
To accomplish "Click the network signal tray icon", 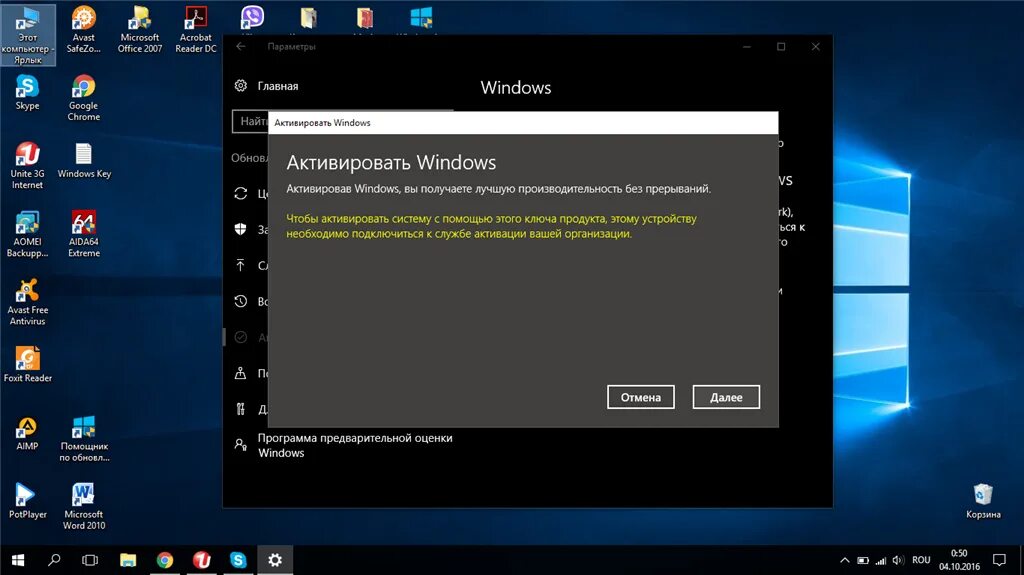I will click(x=881, y=560).
